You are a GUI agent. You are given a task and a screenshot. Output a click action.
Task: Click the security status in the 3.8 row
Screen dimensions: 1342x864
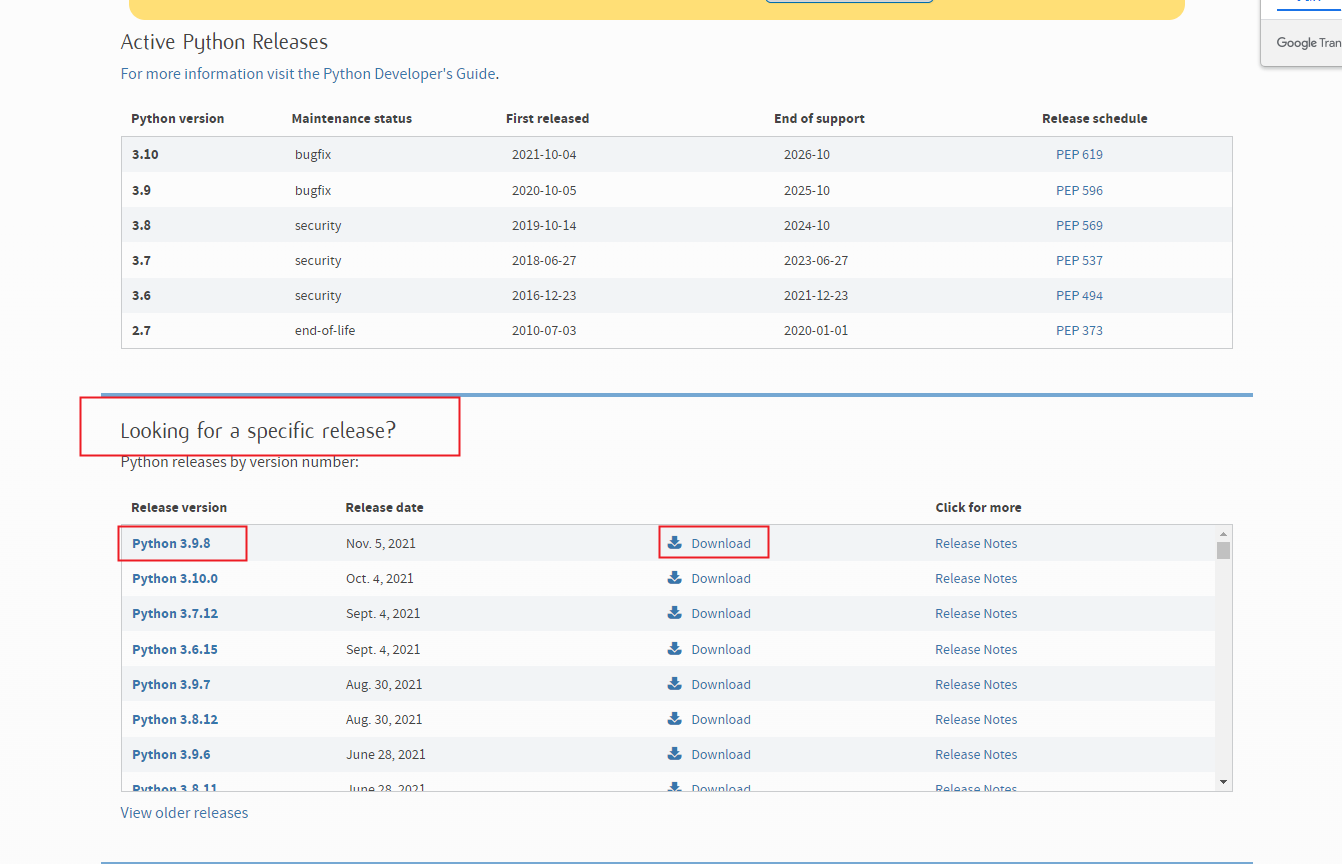[318, 226]
